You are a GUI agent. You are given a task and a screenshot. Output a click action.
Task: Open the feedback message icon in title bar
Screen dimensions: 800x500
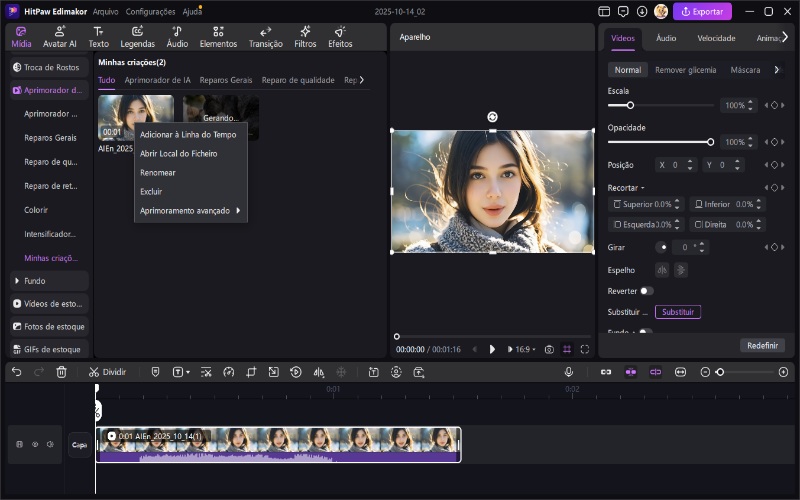[x=623, y=11]
